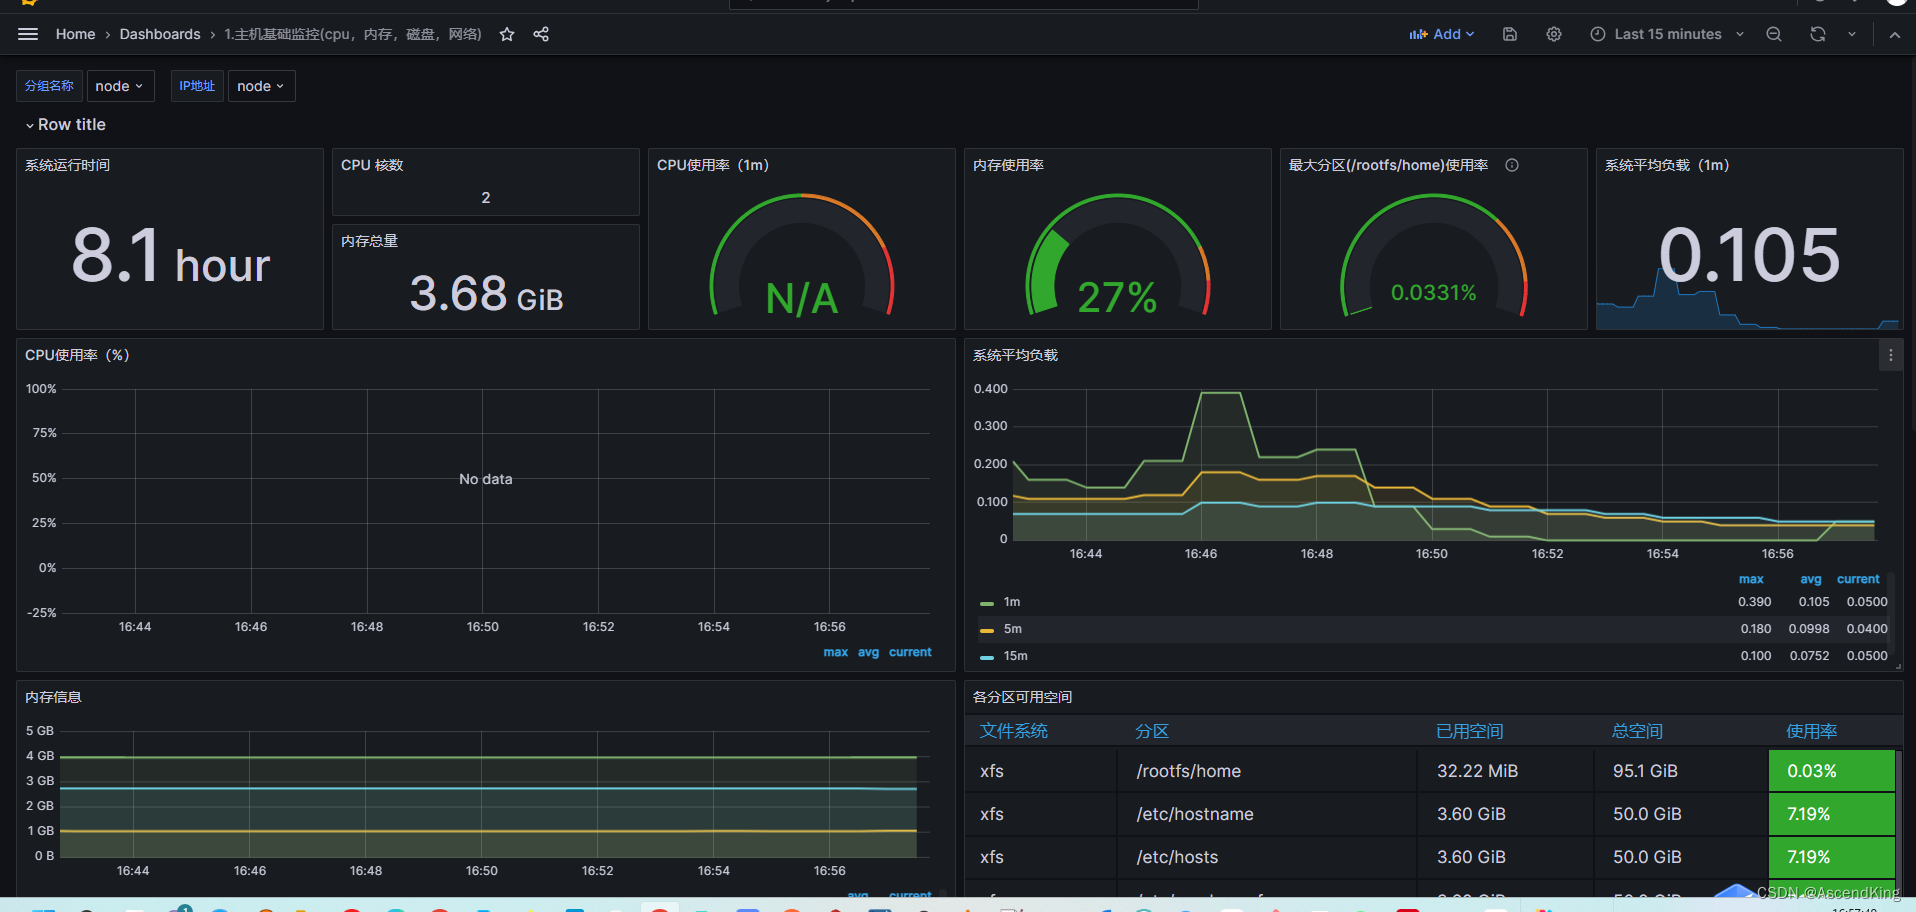Save the dashboard with the save icon
The image size is (1916, 912).
[1509, 33]
